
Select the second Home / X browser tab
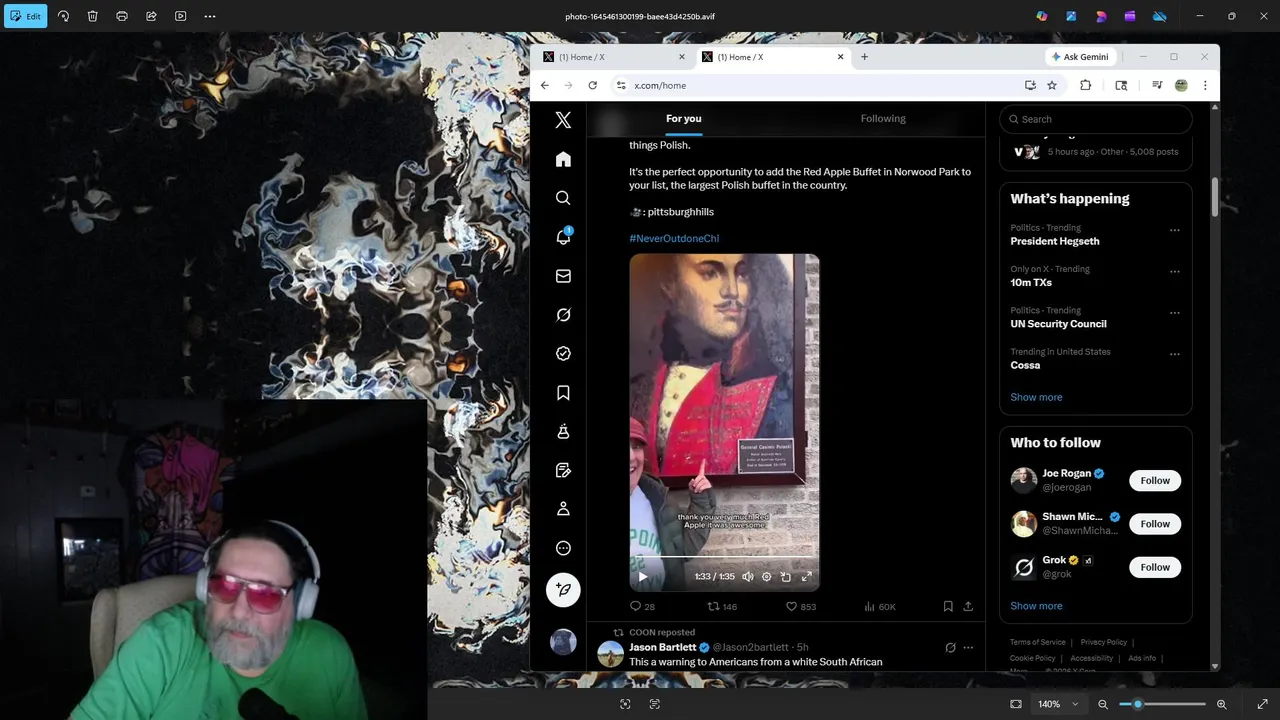(x=772, y=57)
